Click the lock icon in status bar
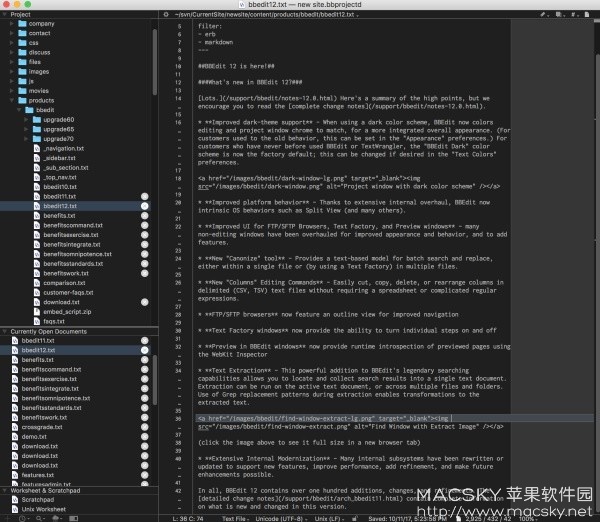 355,519
